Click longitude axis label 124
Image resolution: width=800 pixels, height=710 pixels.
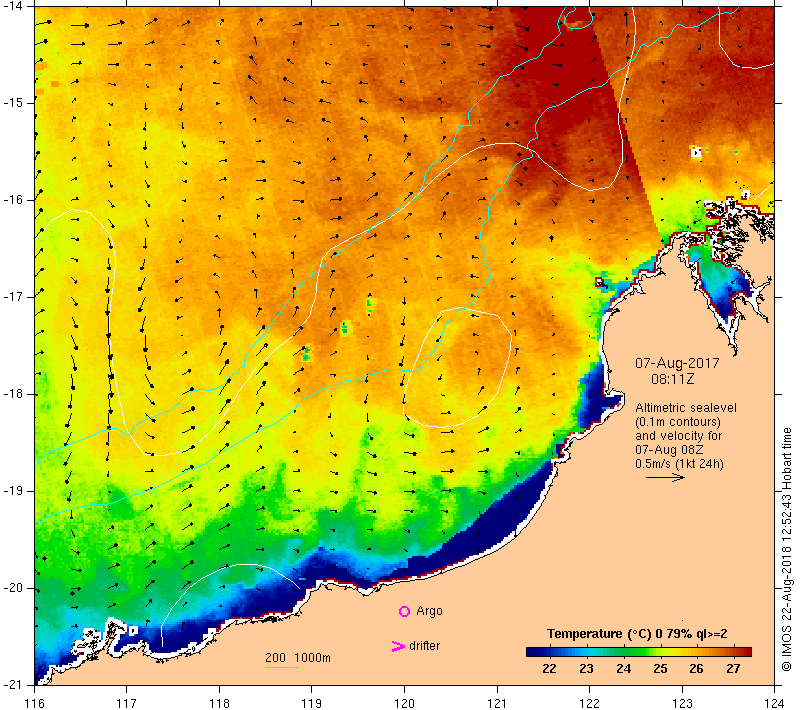[774, 703]
